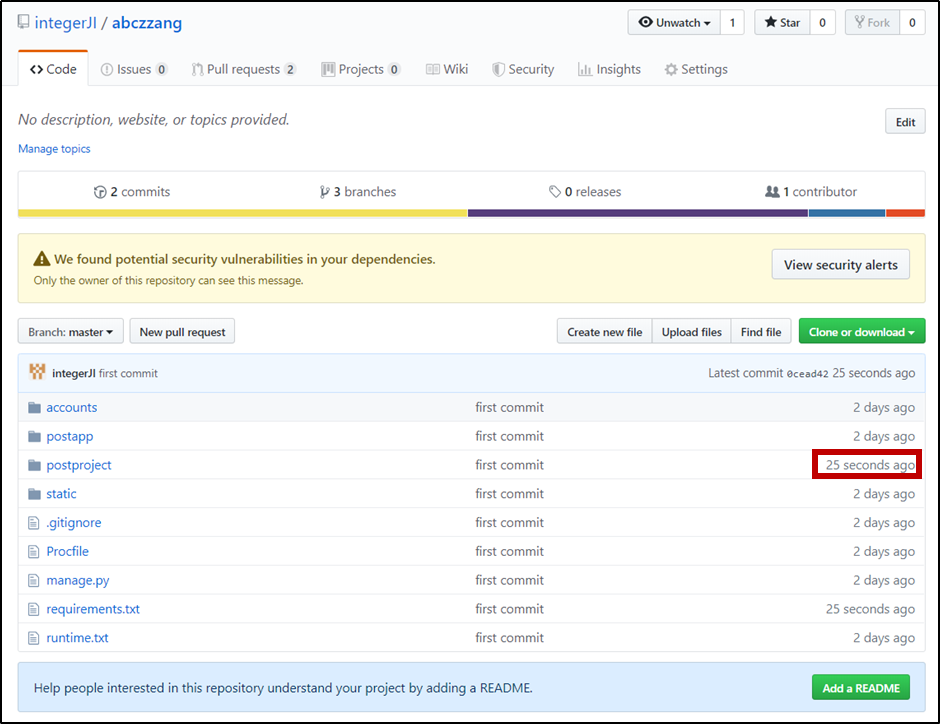
Task: Select the Code tab
Action: click(x=53, y=70)
